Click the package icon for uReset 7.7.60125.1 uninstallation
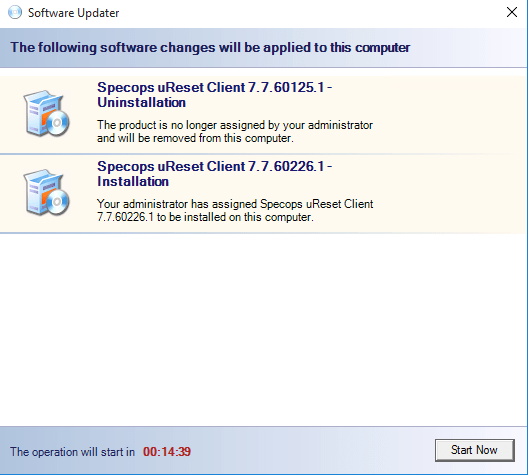The width and height of the screenshot is (528, 475). [x=46, y=114]
